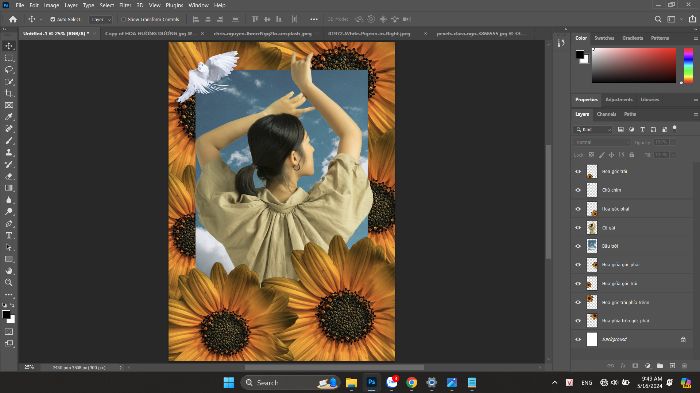Open the layer blend mode dropdown

coord(601,142)
